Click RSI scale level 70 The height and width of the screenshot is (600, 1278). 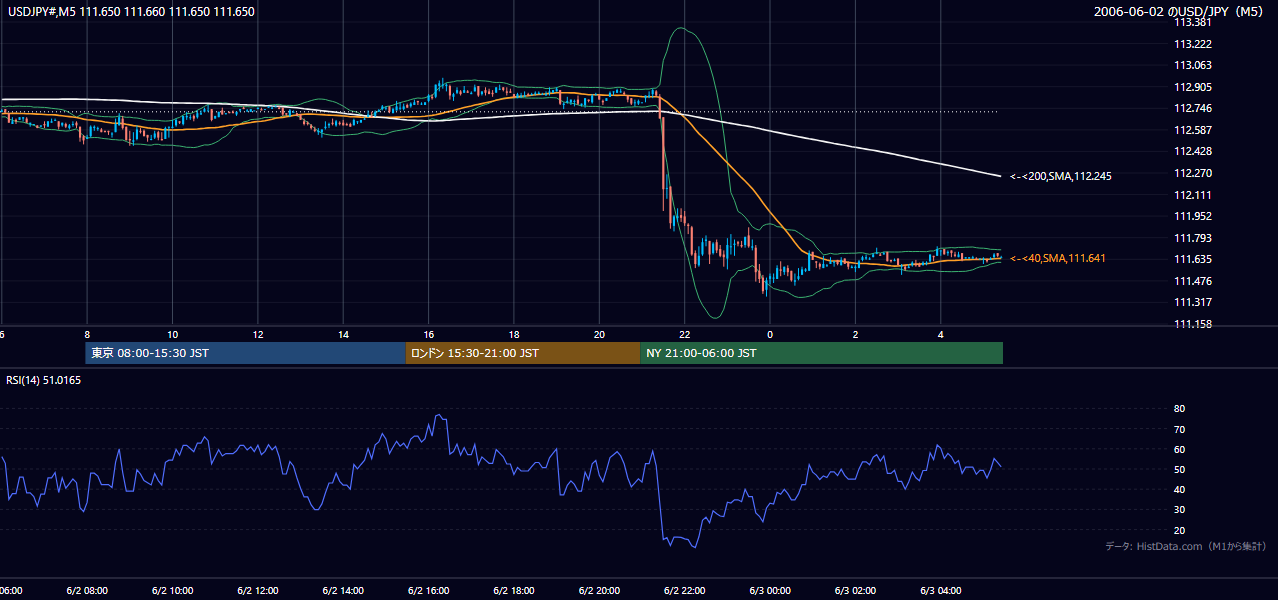point(1179,429)
